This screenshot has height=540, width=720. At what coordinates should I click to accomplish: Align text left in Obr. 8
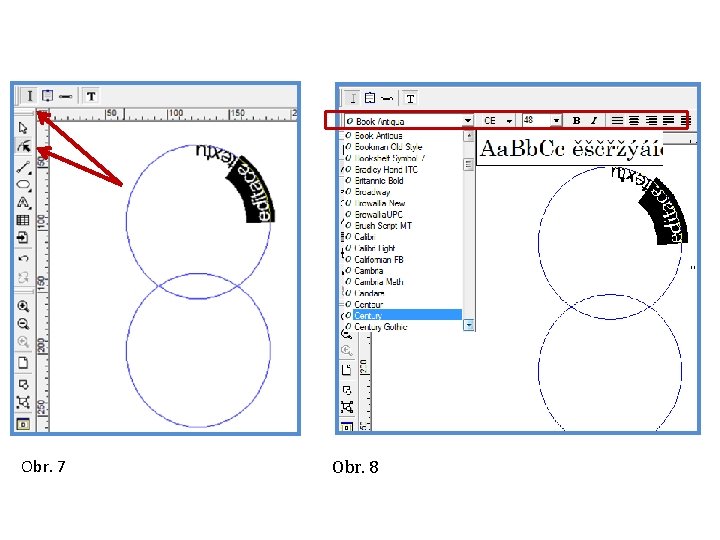point(617,120)
